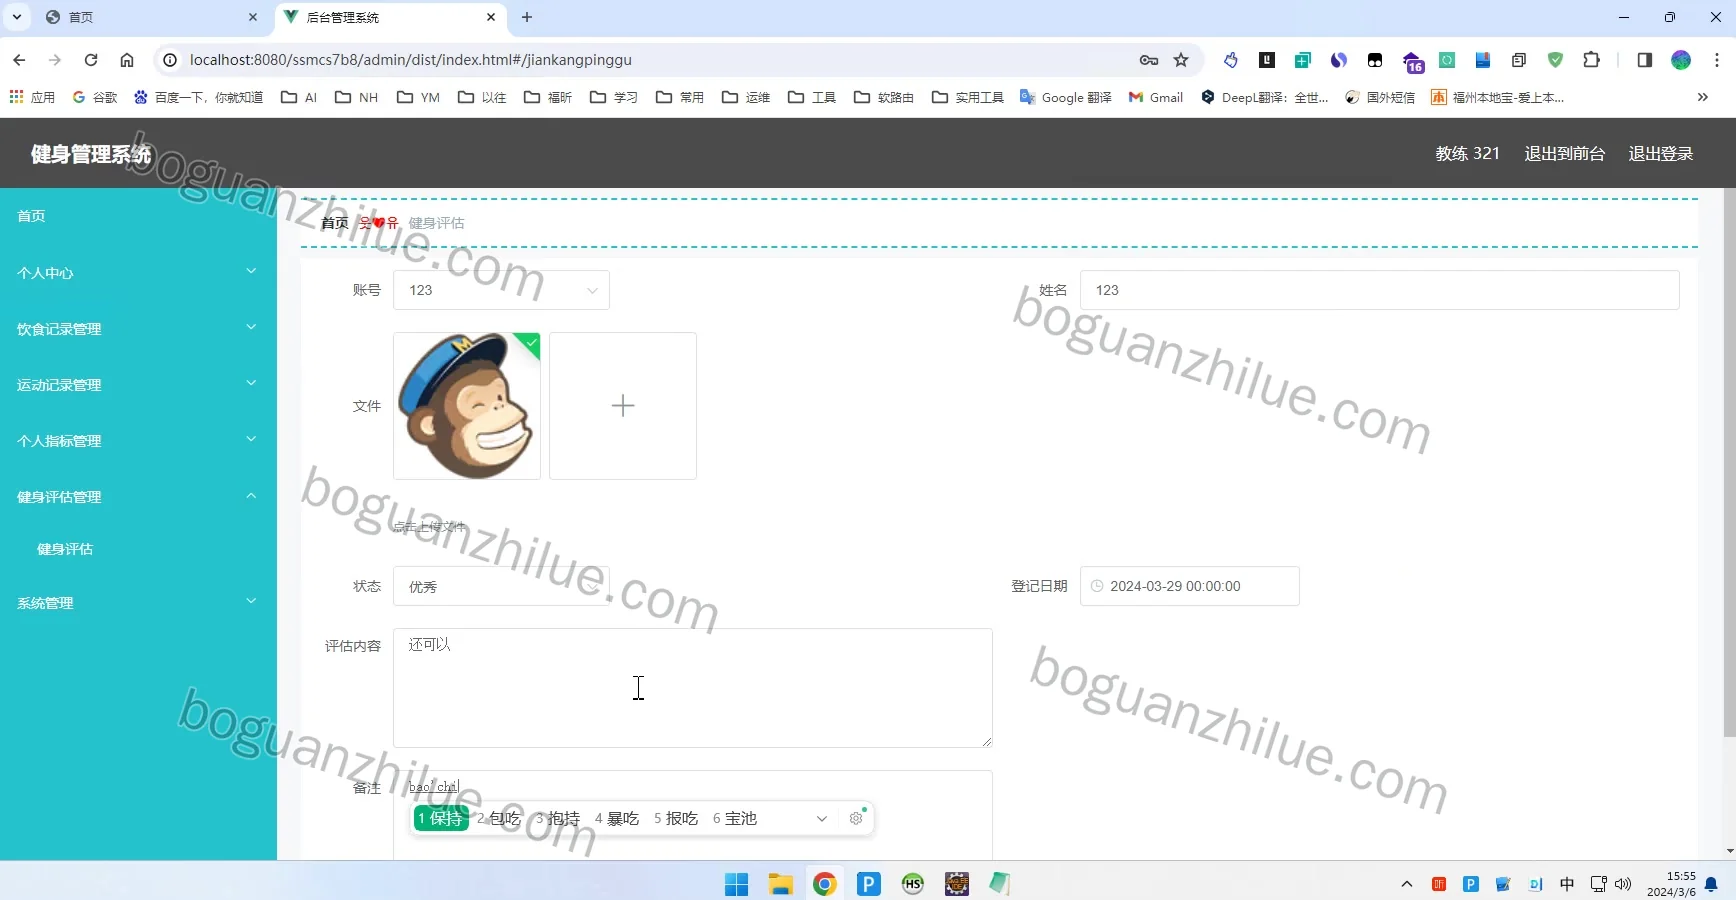Click 退出到前台 in the header
The image size is (1736, 900).
[1564, 153]
